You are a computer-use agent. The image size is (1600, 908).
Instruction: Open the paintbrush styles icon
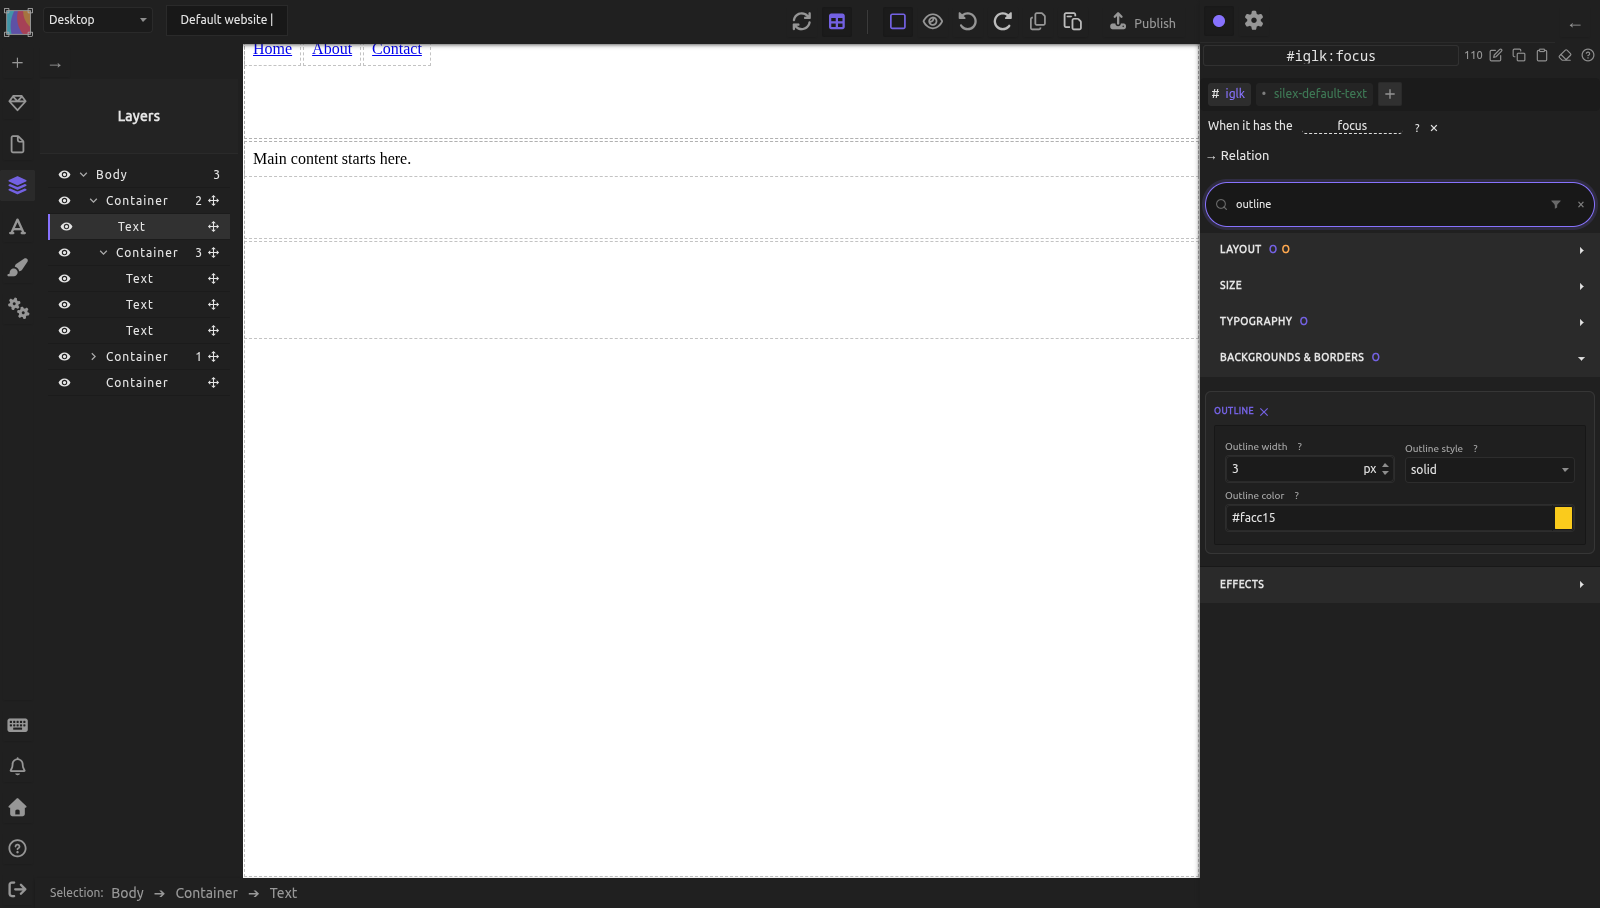click(x=17, y=267)
